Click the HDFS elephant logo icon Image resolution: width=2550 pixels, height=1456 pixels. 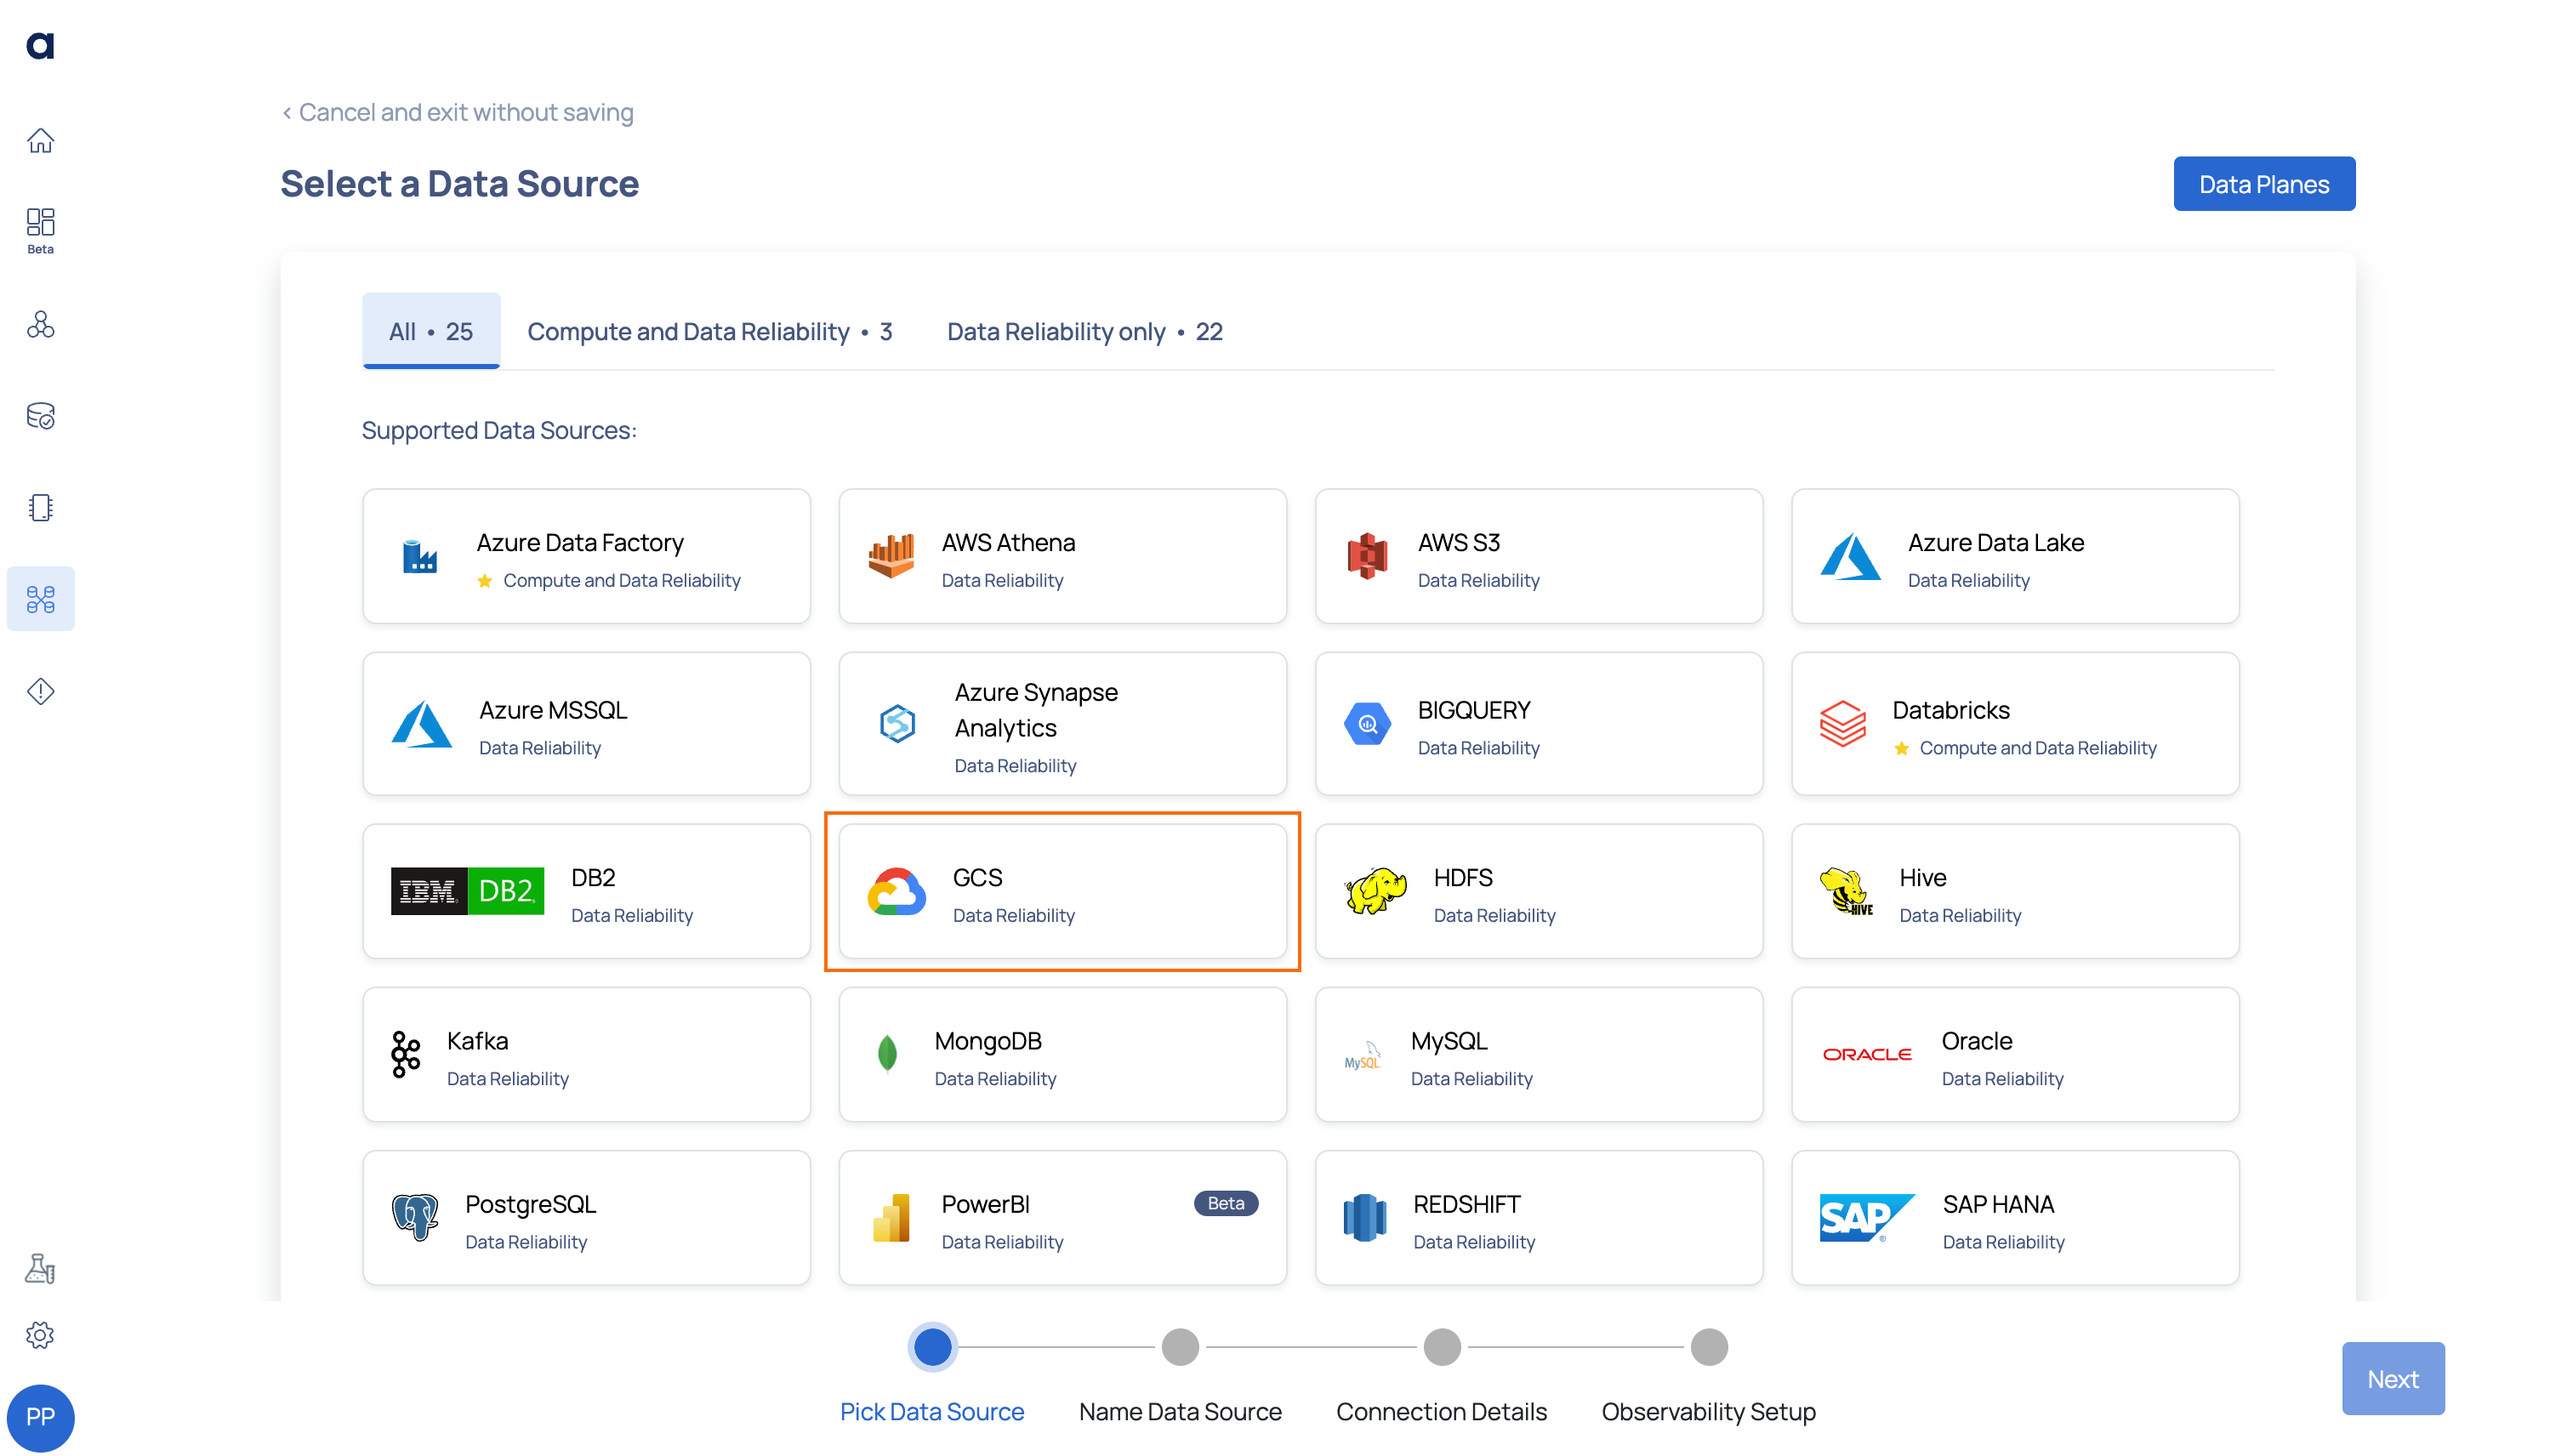pos(1375,891)
